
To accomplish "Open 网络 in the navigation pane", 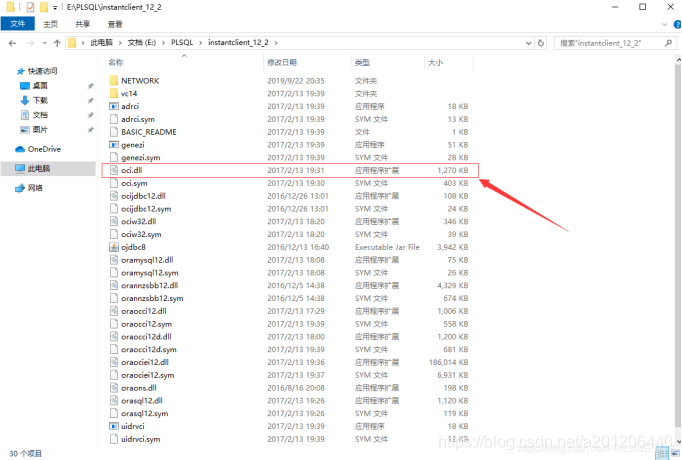I will pos(35,188).
